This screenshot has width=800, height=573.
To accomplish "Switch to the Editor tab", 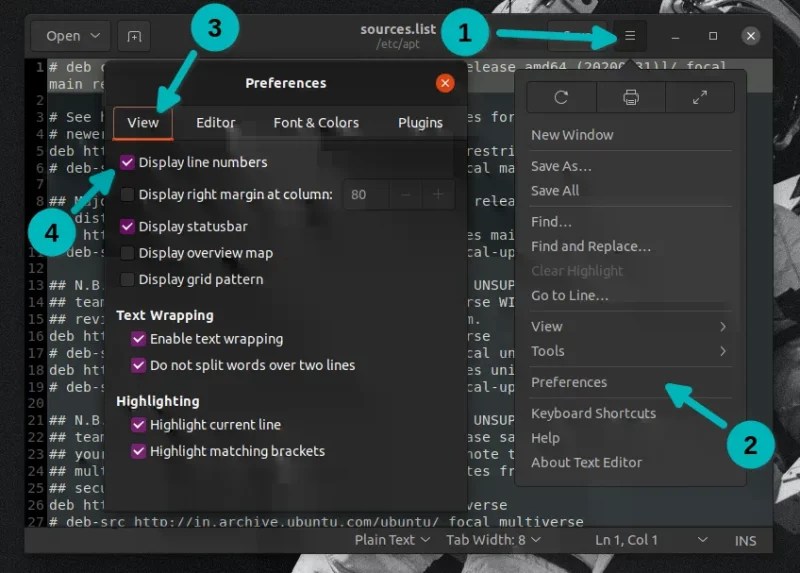I will tap(216, 122).
